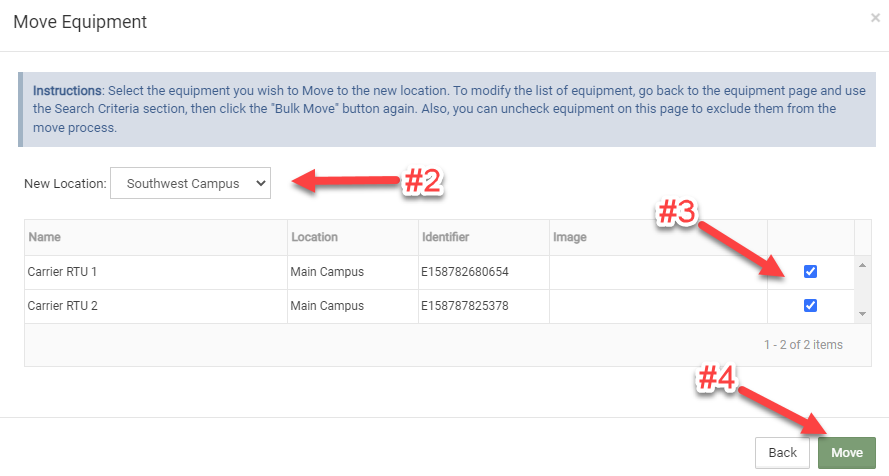889x476 pixels.
Task: Click Main Campus in Carrier RTU 1 row
Action: 327,272
